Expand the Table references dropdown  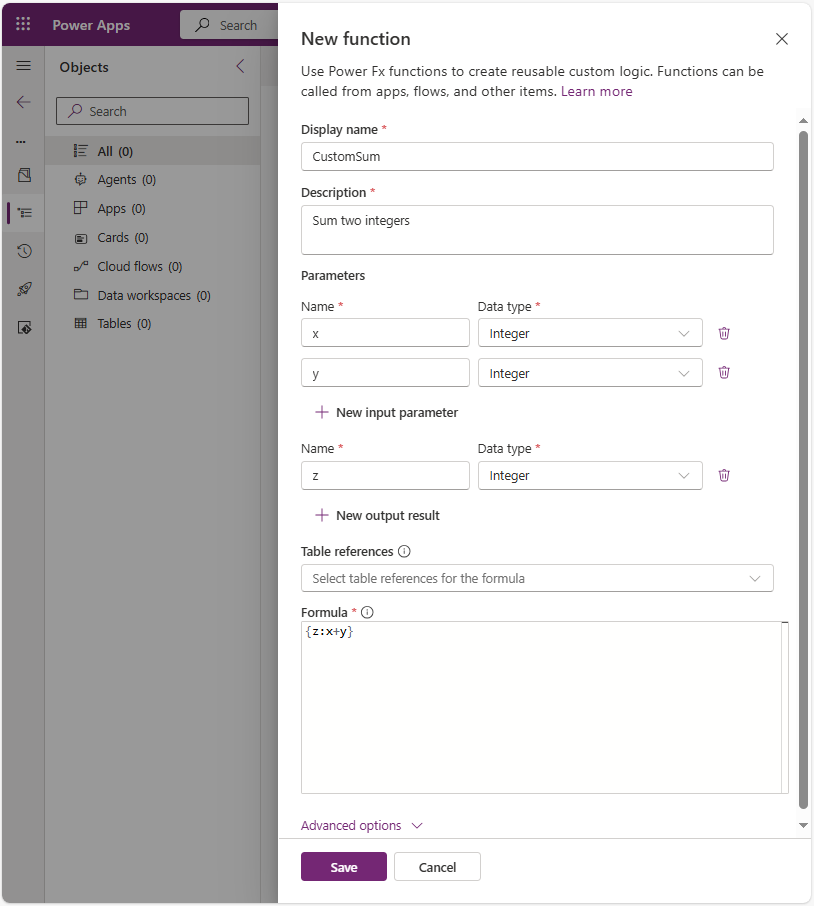coord(537,578)
